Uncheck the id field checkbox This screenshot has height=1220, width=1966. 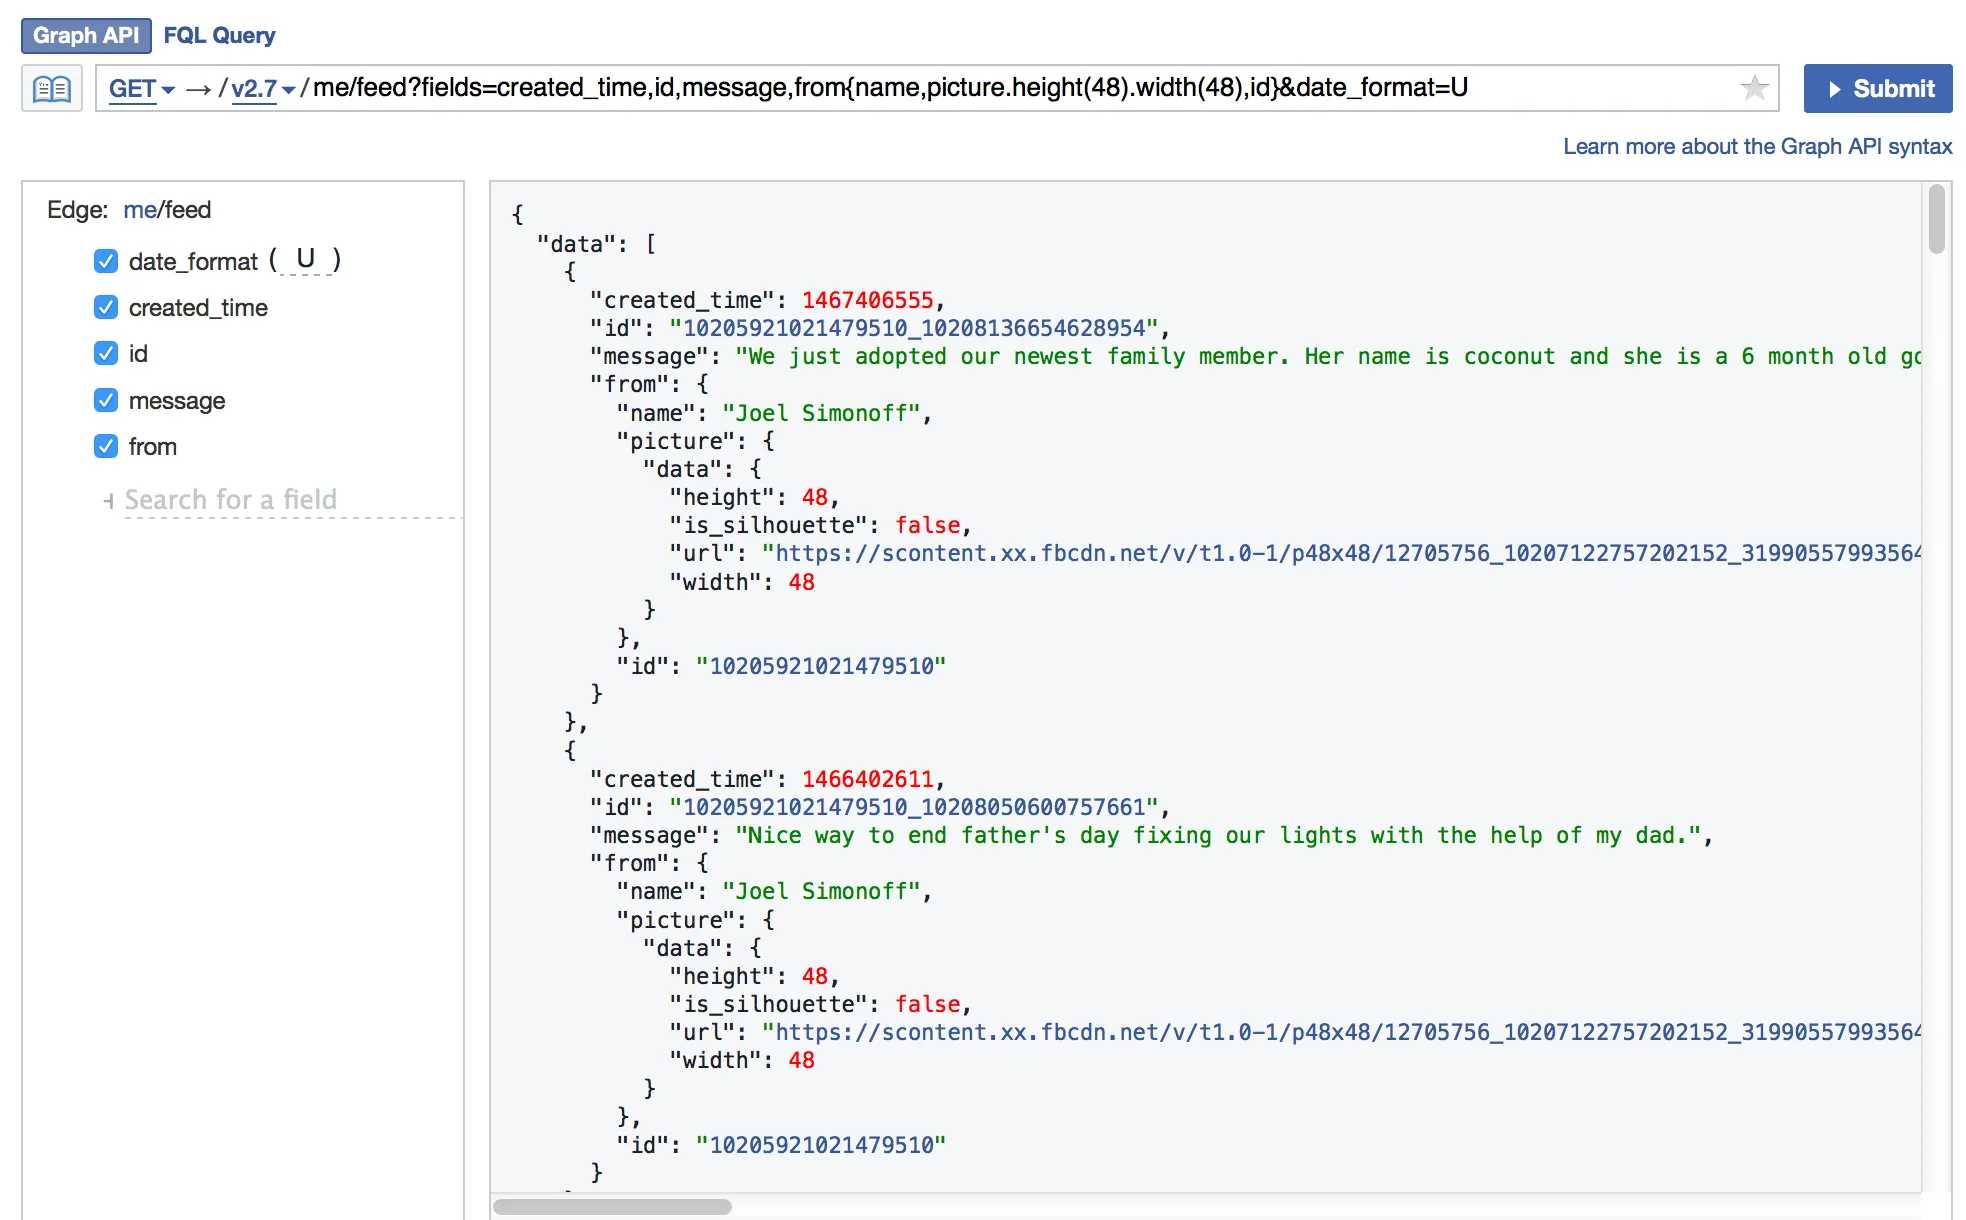point(106,353)
